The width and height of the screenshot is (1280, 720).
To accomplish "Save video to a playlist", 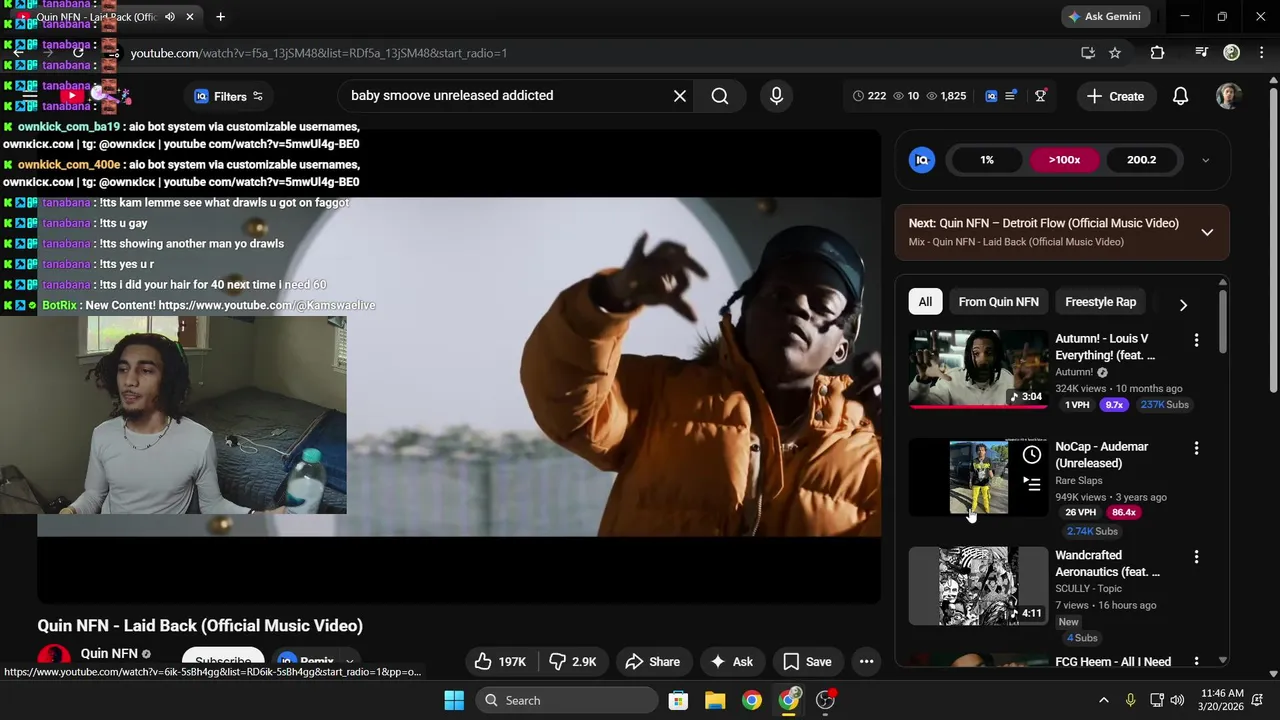I will (x=807, y=662).
